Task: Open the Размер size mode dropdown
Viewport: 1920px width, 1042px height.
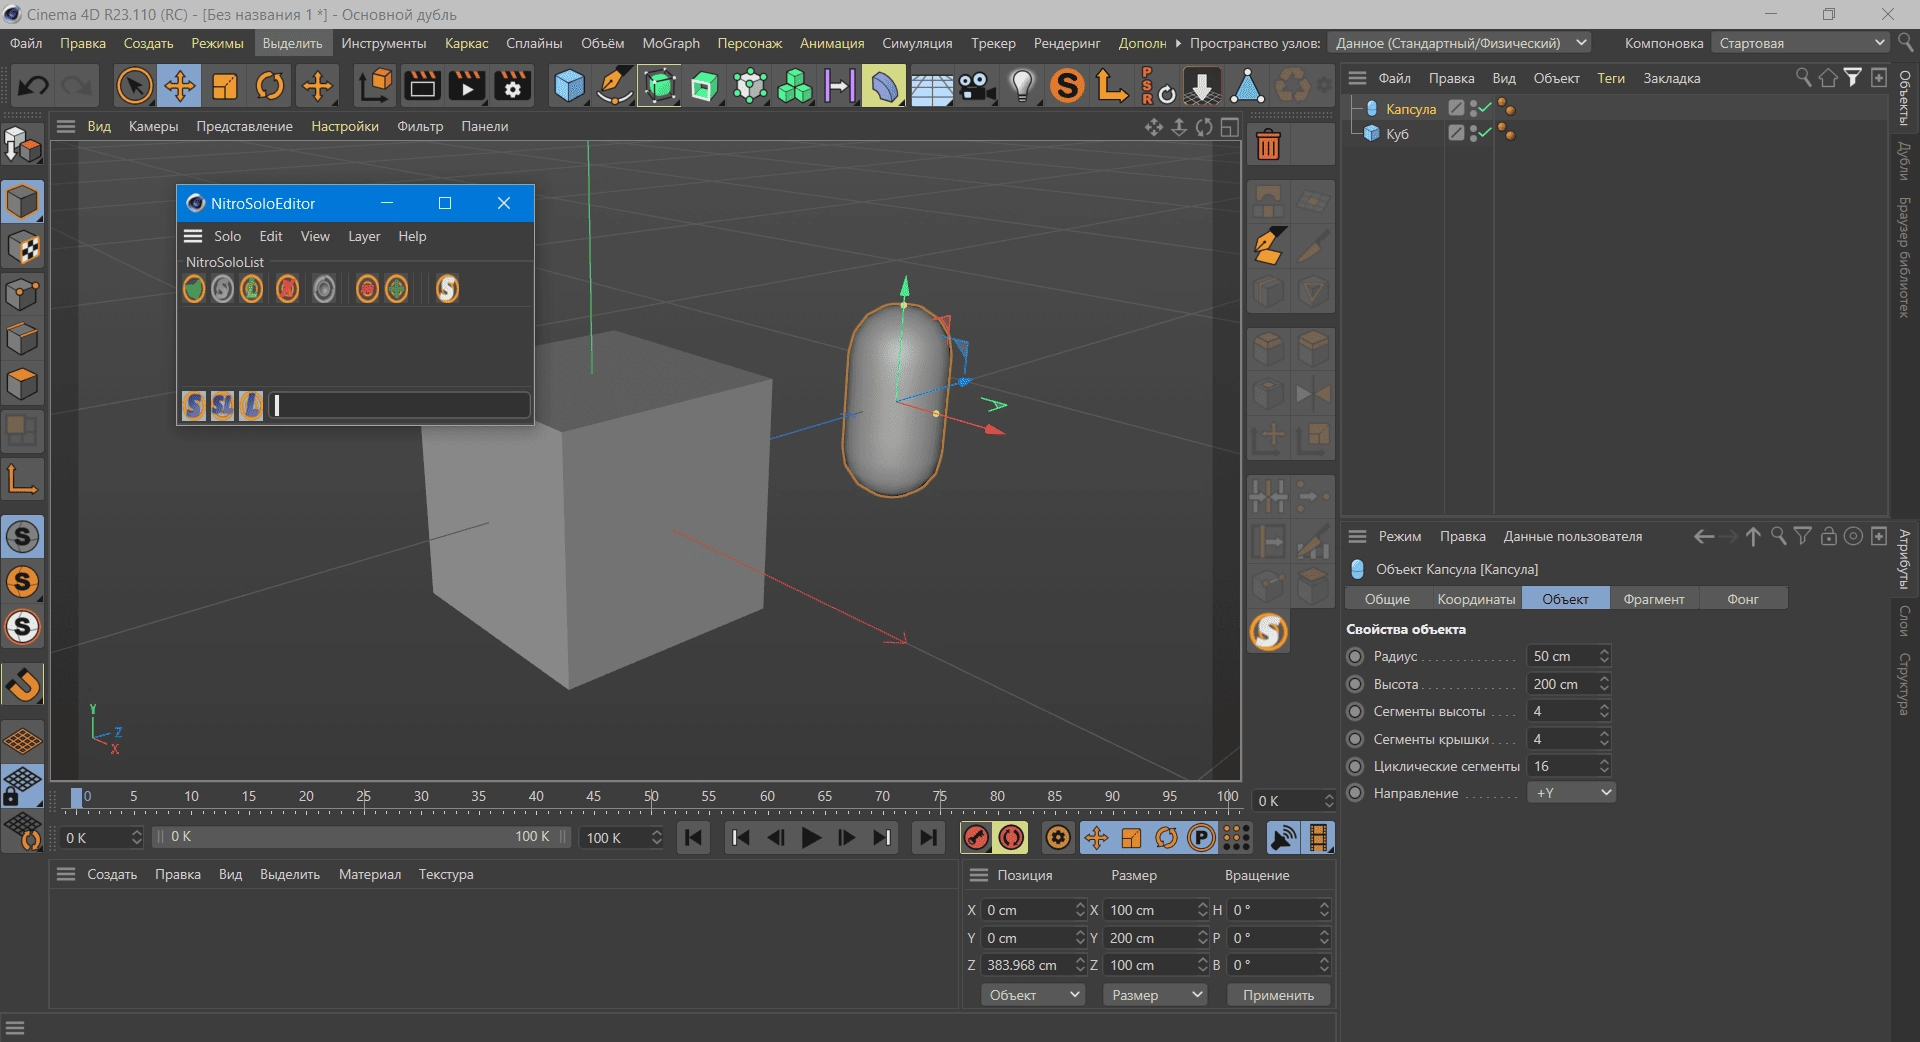Action: click(x=1155, y=995)
